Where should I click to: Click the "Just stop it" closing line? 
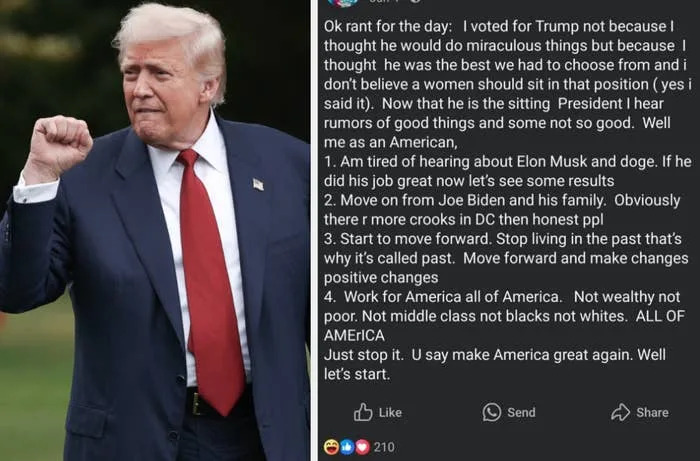coord(495,364)
